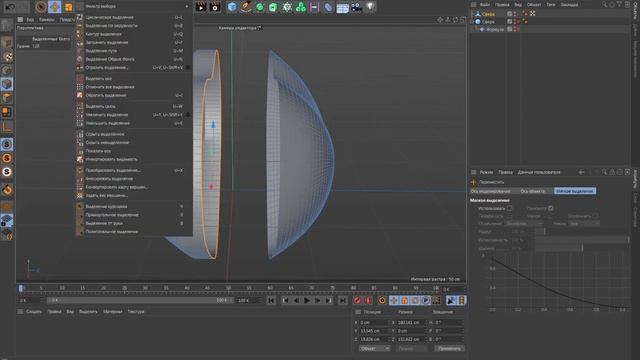
Task: Click the Autokeying icon beside record
Action: coord(368,300)
